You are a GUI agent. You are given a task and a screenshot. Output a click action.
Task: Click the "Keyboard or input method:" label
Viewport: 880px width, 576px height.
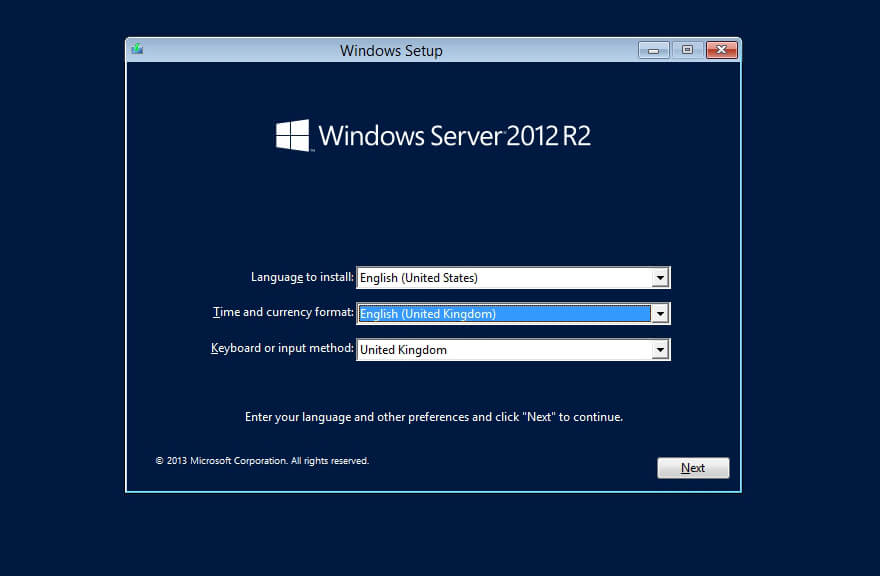282,348
